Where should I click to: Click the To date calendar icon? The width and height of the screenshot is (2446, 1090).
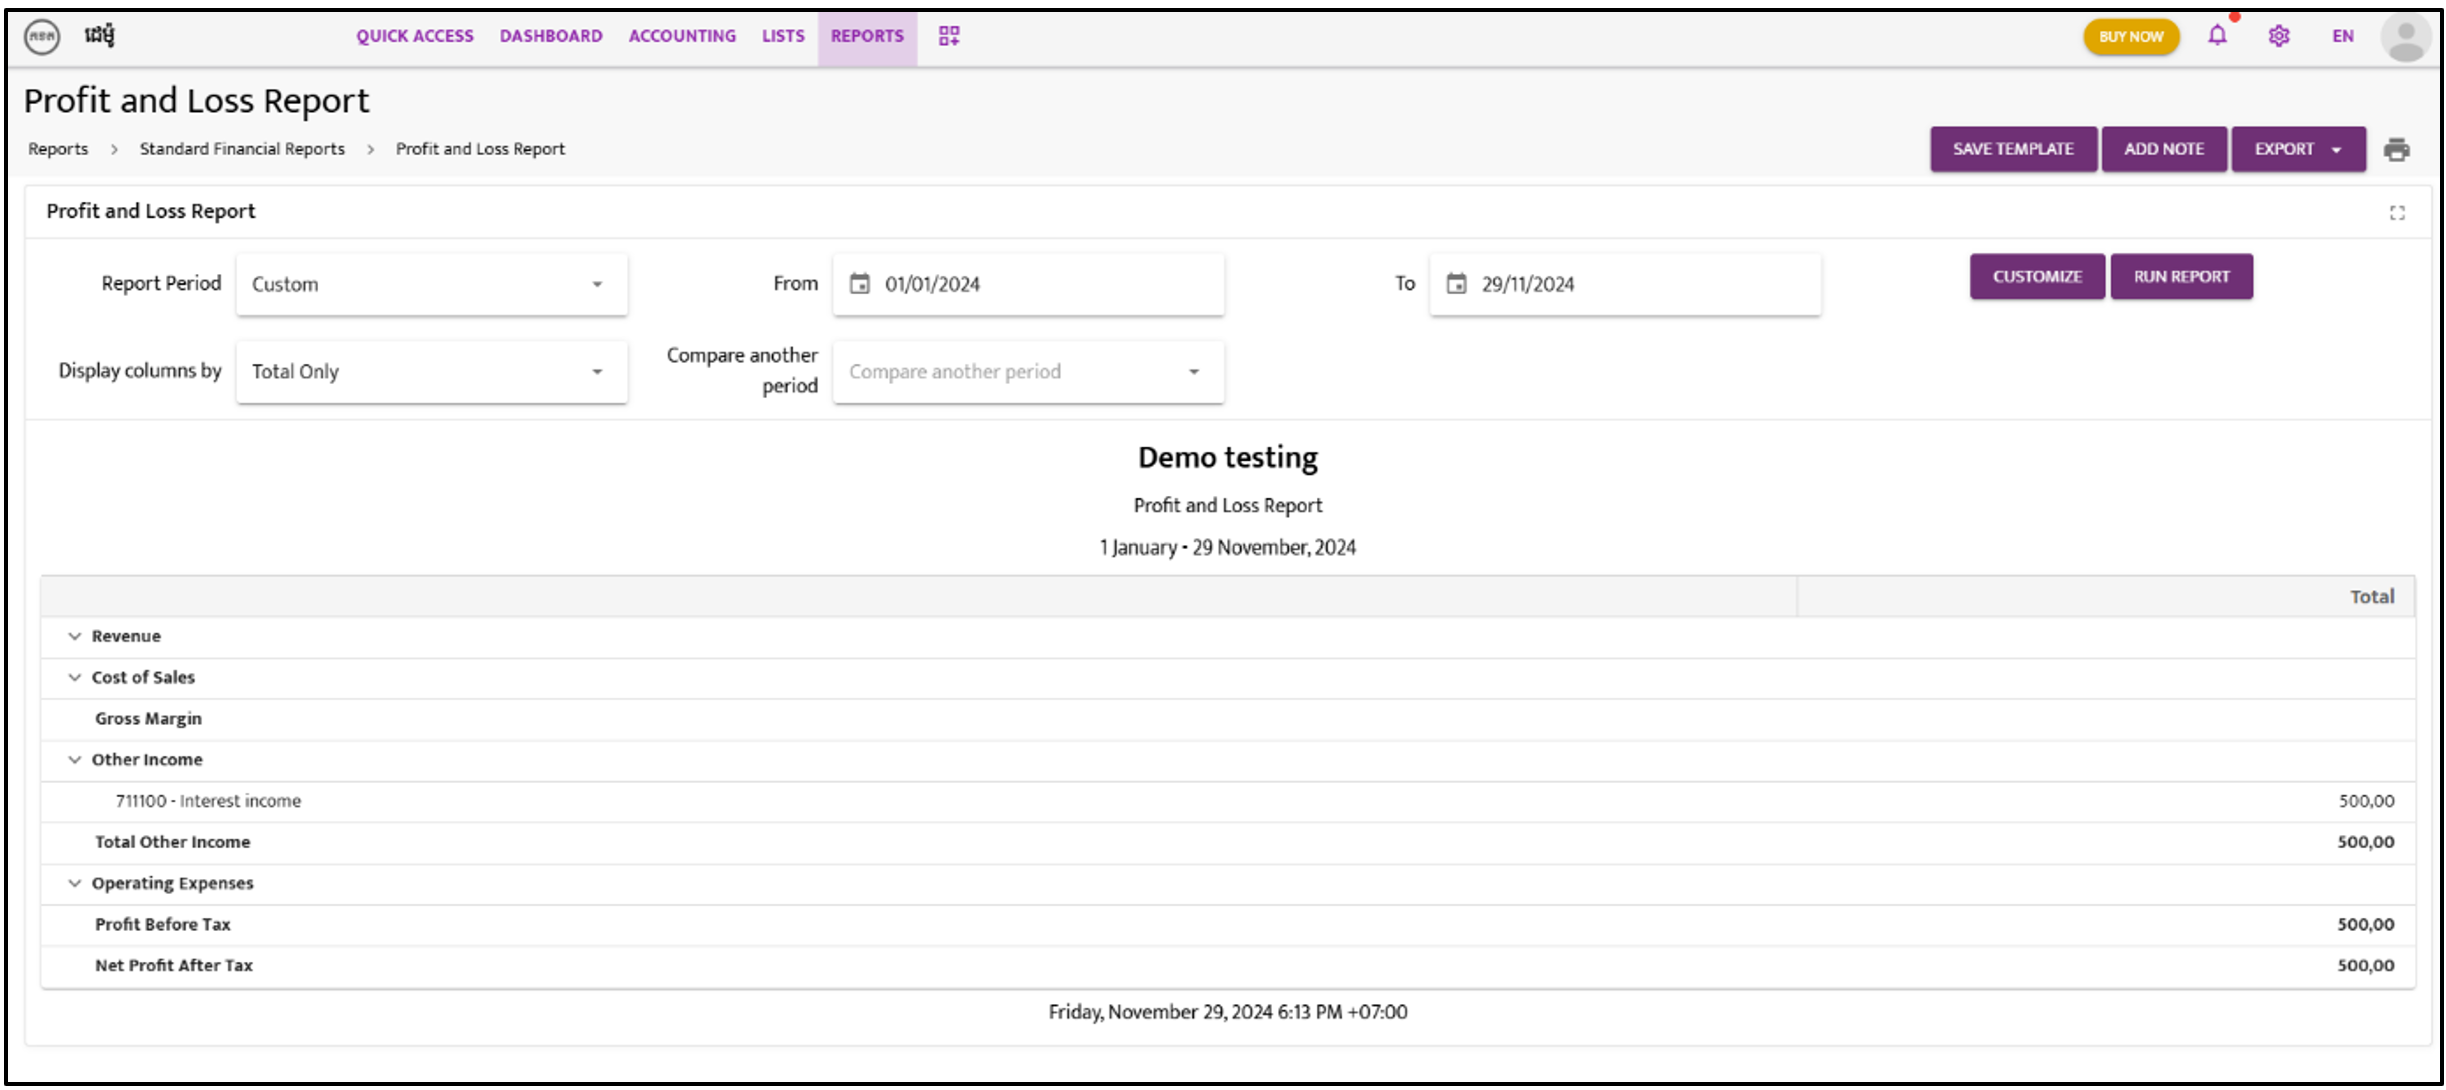pos(1457,284)
